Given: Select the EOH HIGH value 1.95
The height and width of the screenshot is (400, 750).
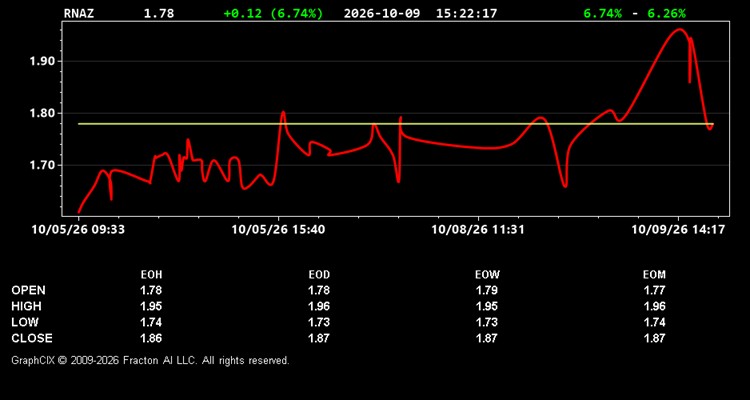Looking at the screenshot, I should 151,306.
